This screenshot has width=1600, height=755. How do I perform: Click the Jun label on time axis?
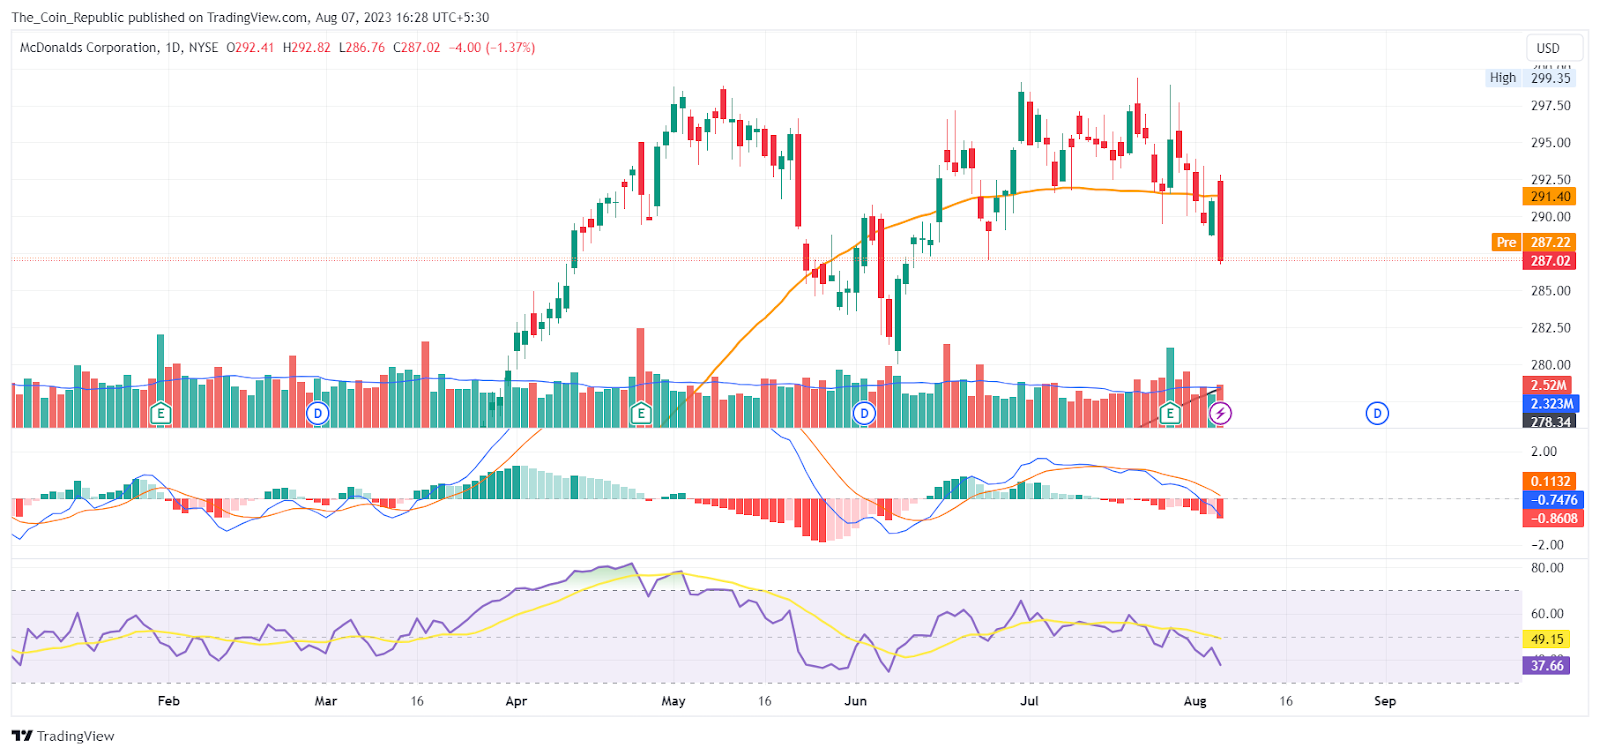856,701
